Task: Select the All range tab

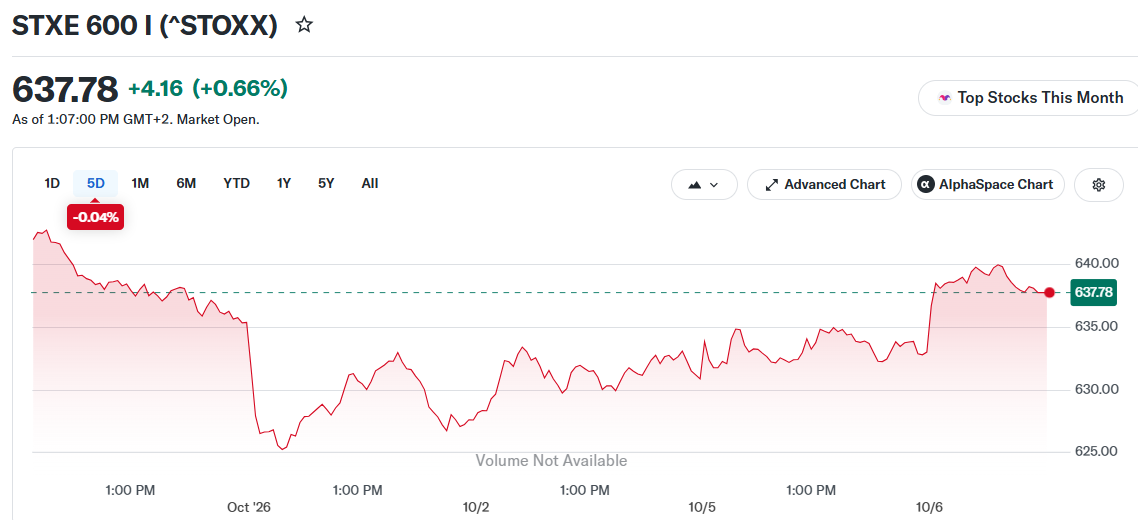Action: pyautogui.click(x=369, y=184)
